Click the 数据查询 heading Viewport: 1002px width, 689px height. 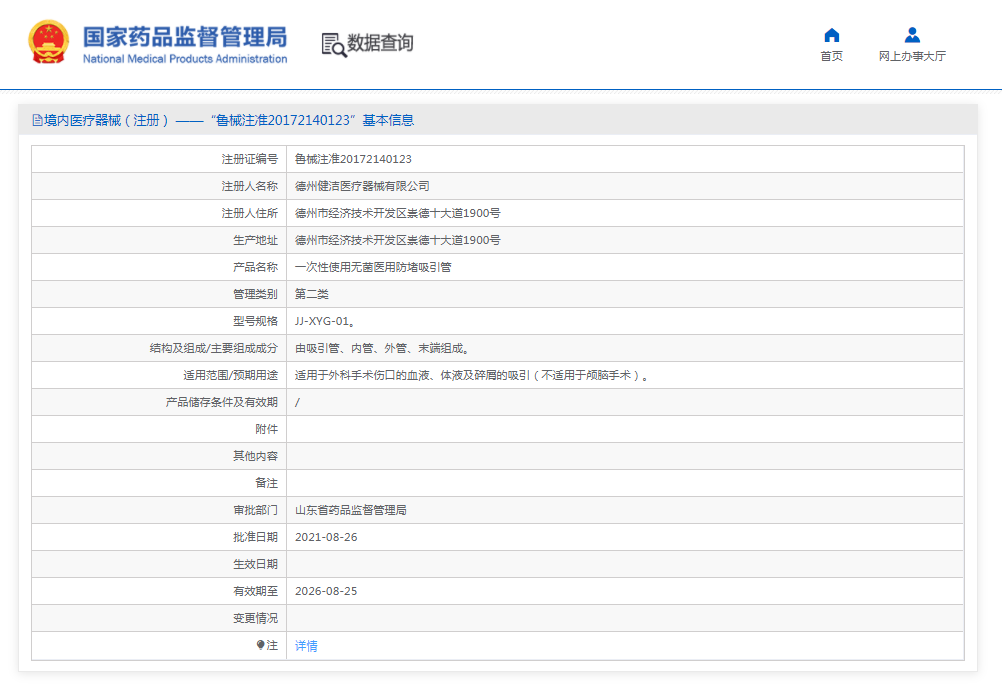click(380, 43)
